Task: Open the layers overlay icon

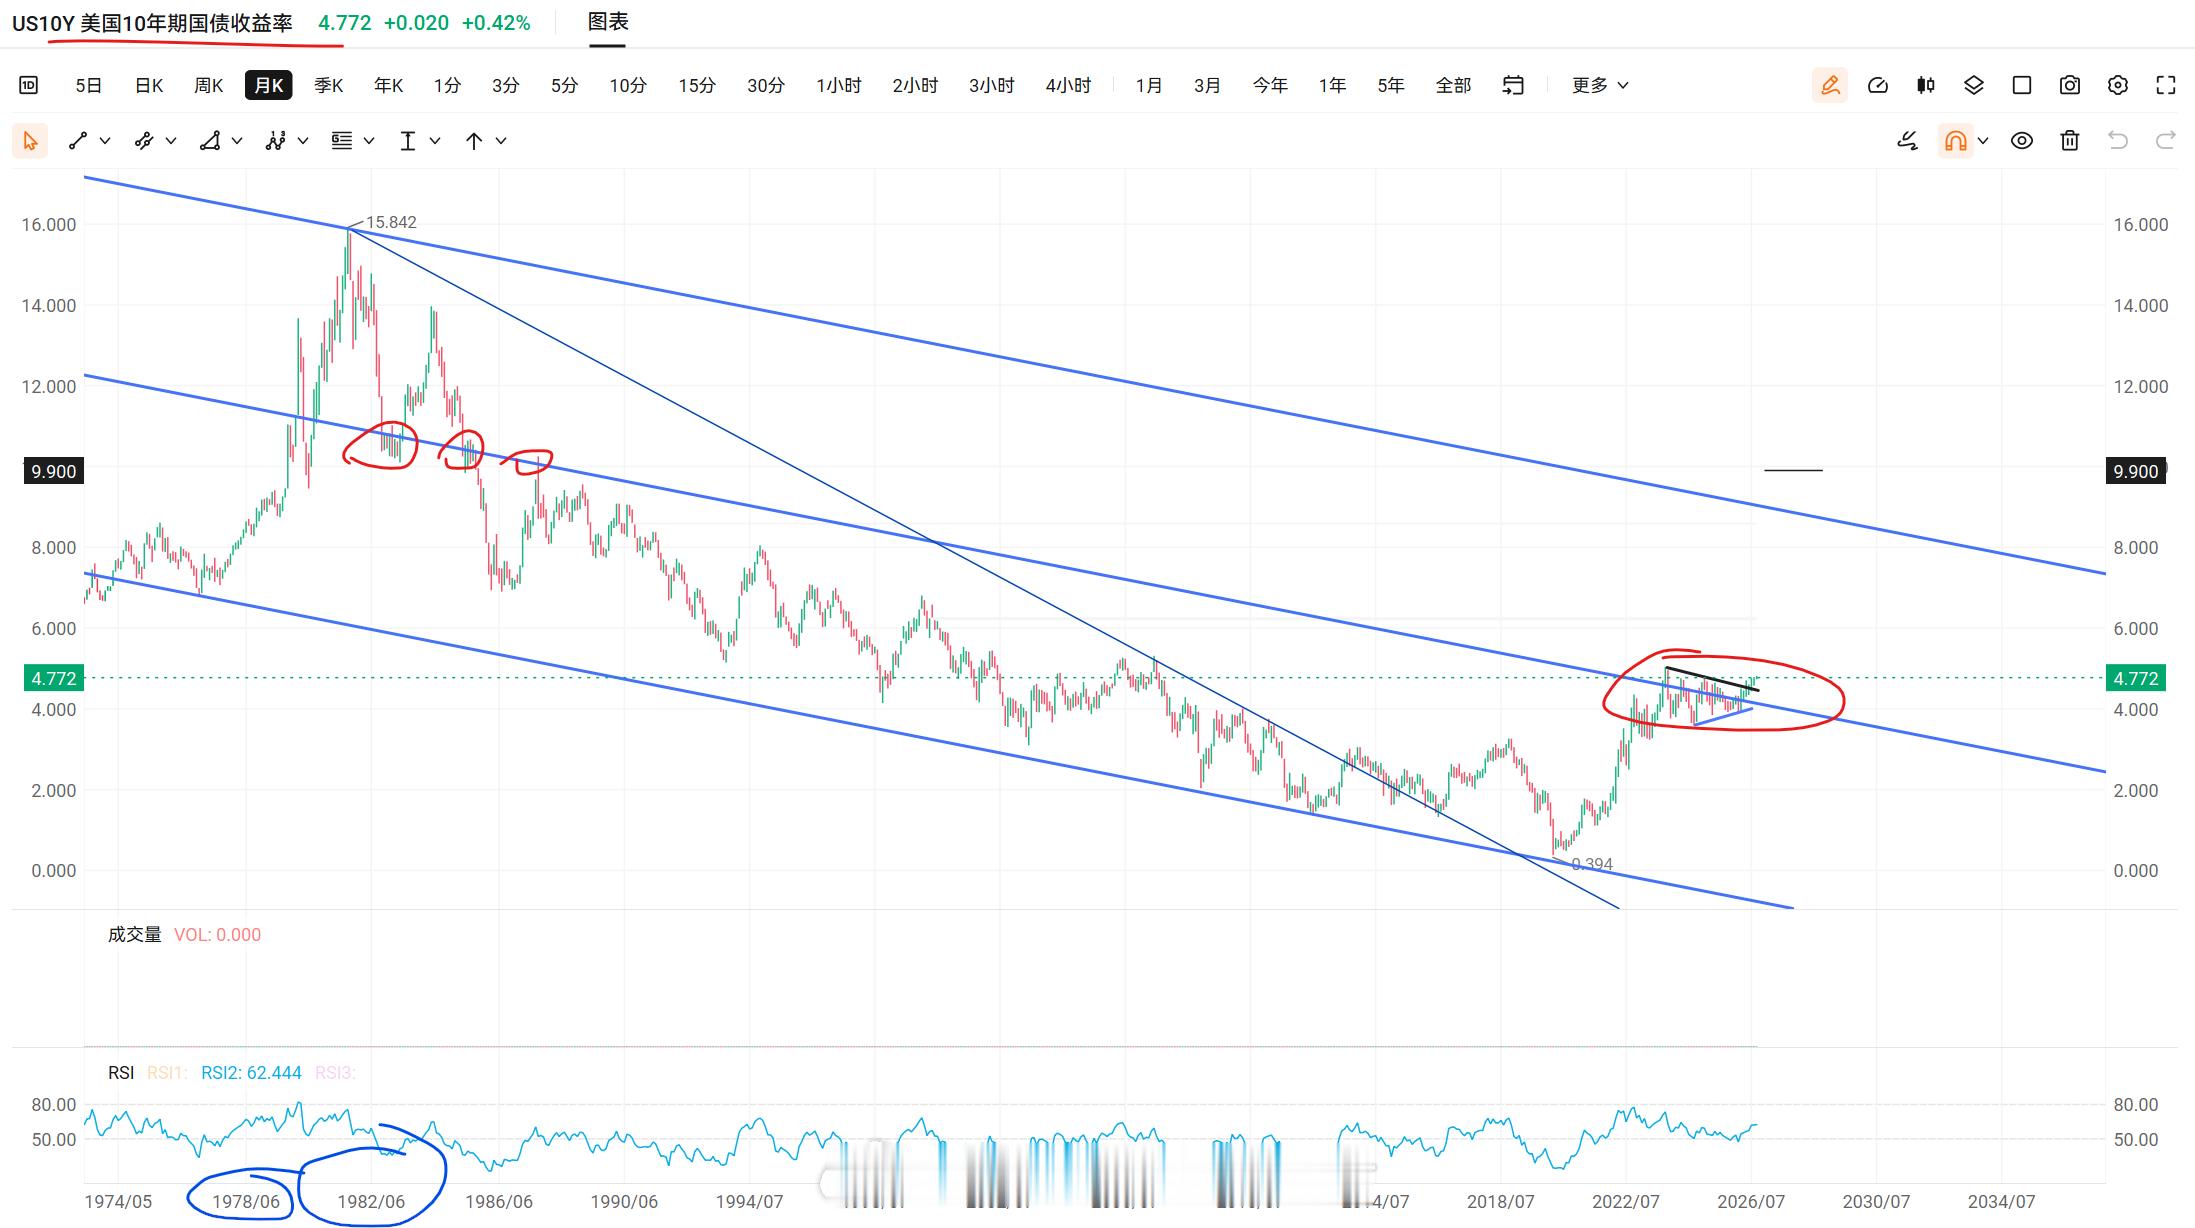Action: point(1974,85)
